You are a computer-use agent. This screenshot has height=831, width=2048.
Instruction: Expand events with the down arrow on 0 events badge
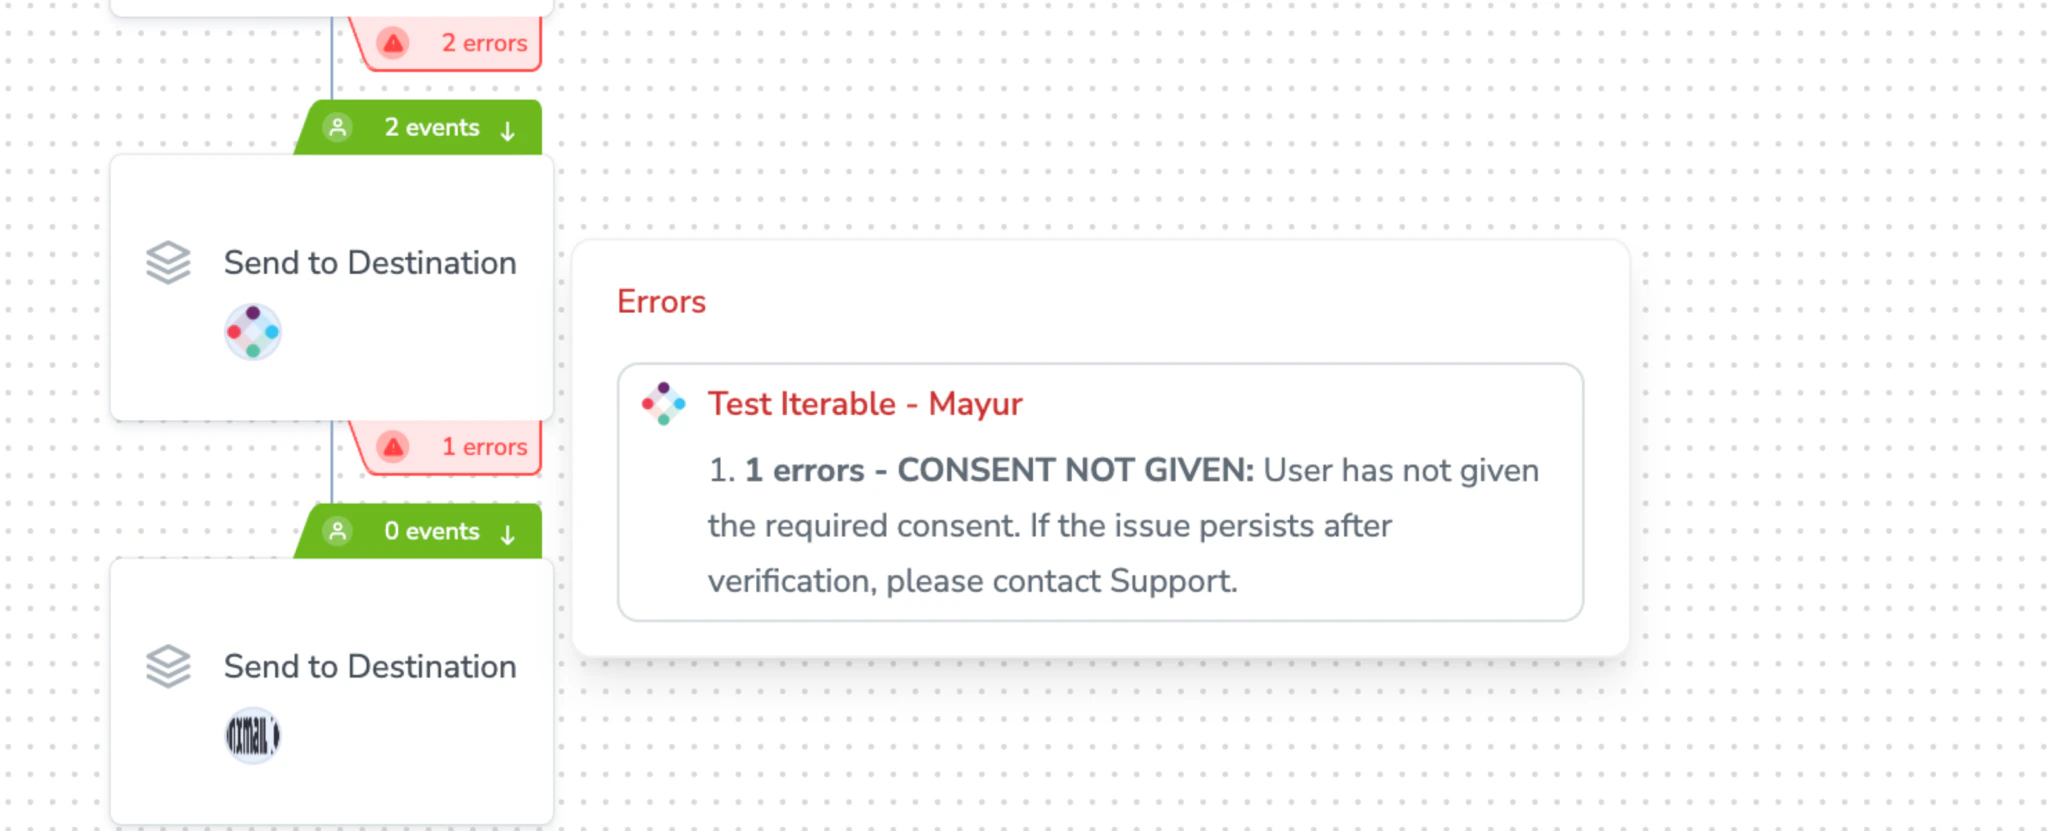pyautogui.click(x=508, y=532)
